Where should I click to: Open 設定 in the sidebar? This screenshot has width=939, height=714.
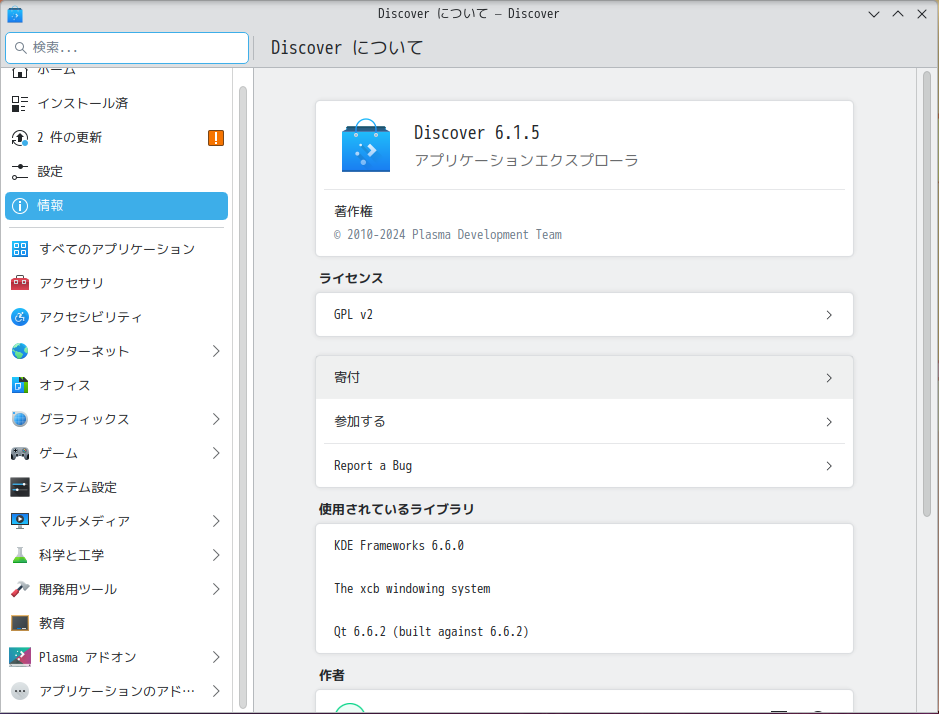tap(116, 172)
